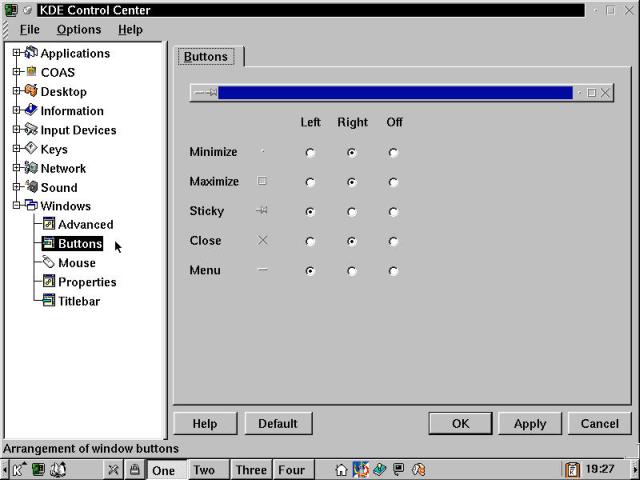Open the Options menu
Image resolution: width=640 pixels, height=480 pixels.
point(78,30)
